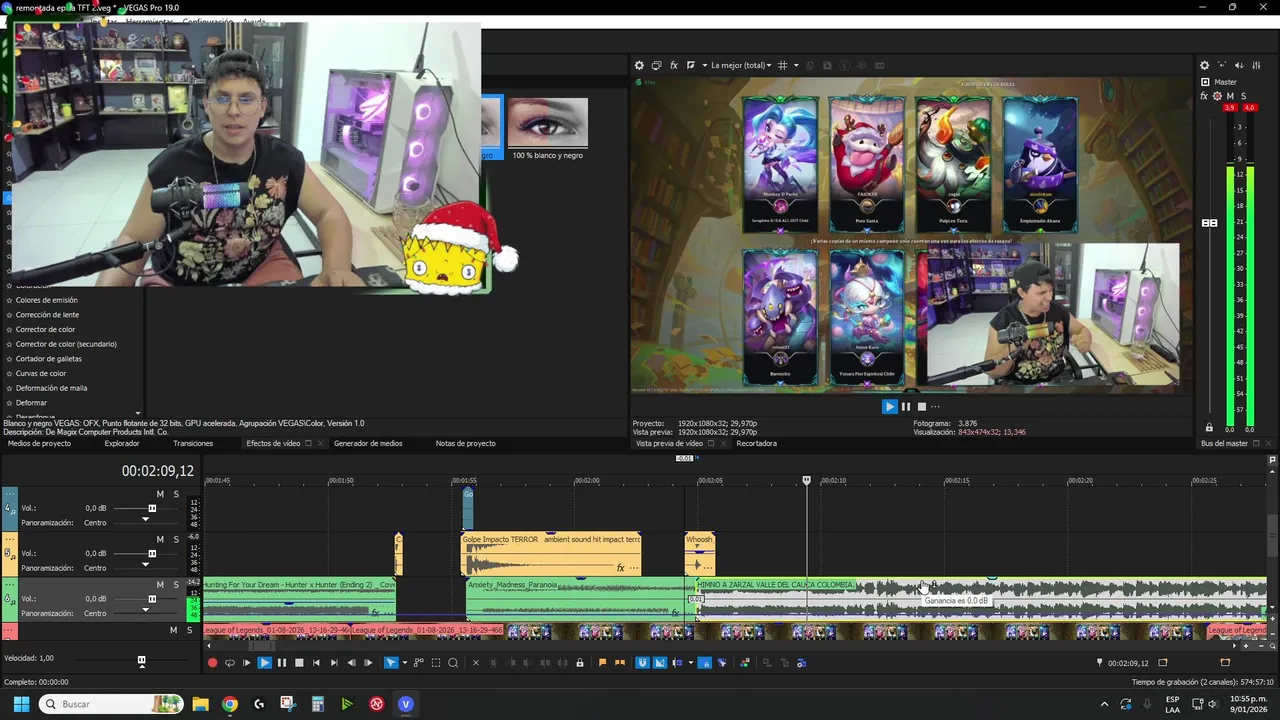
Task: Select the Normal Edit tool arrow icon
Action: [x=390, y=663]
